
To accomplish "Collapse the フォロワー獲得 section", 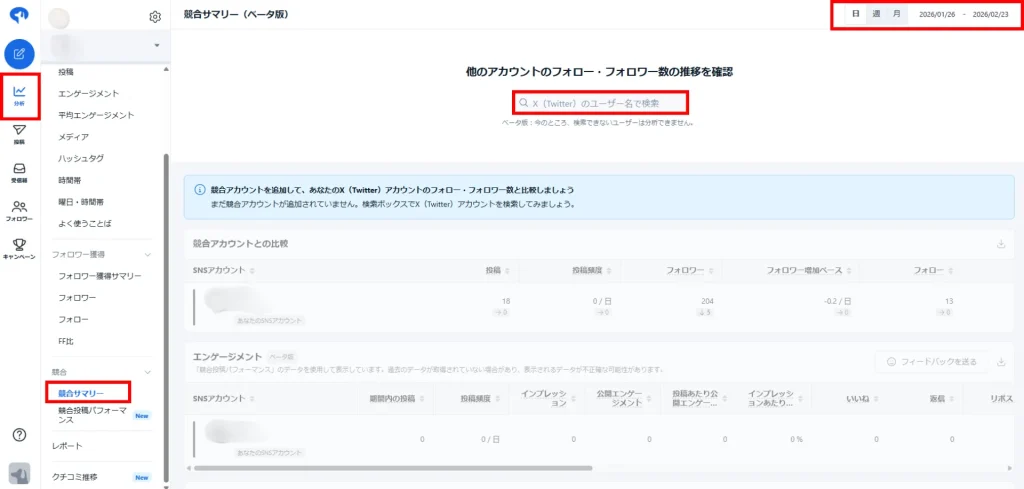I will [149, 255].
